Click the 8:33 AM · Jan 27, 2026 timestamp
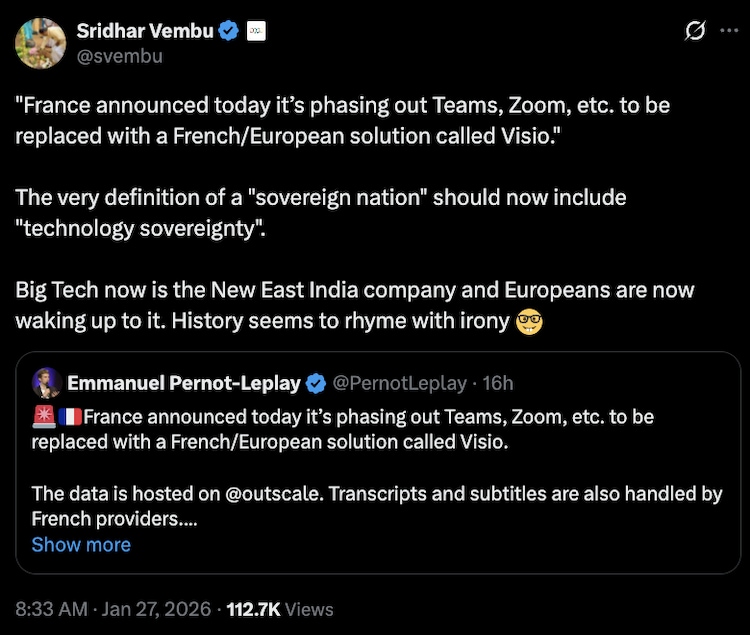 coord(113,609)
